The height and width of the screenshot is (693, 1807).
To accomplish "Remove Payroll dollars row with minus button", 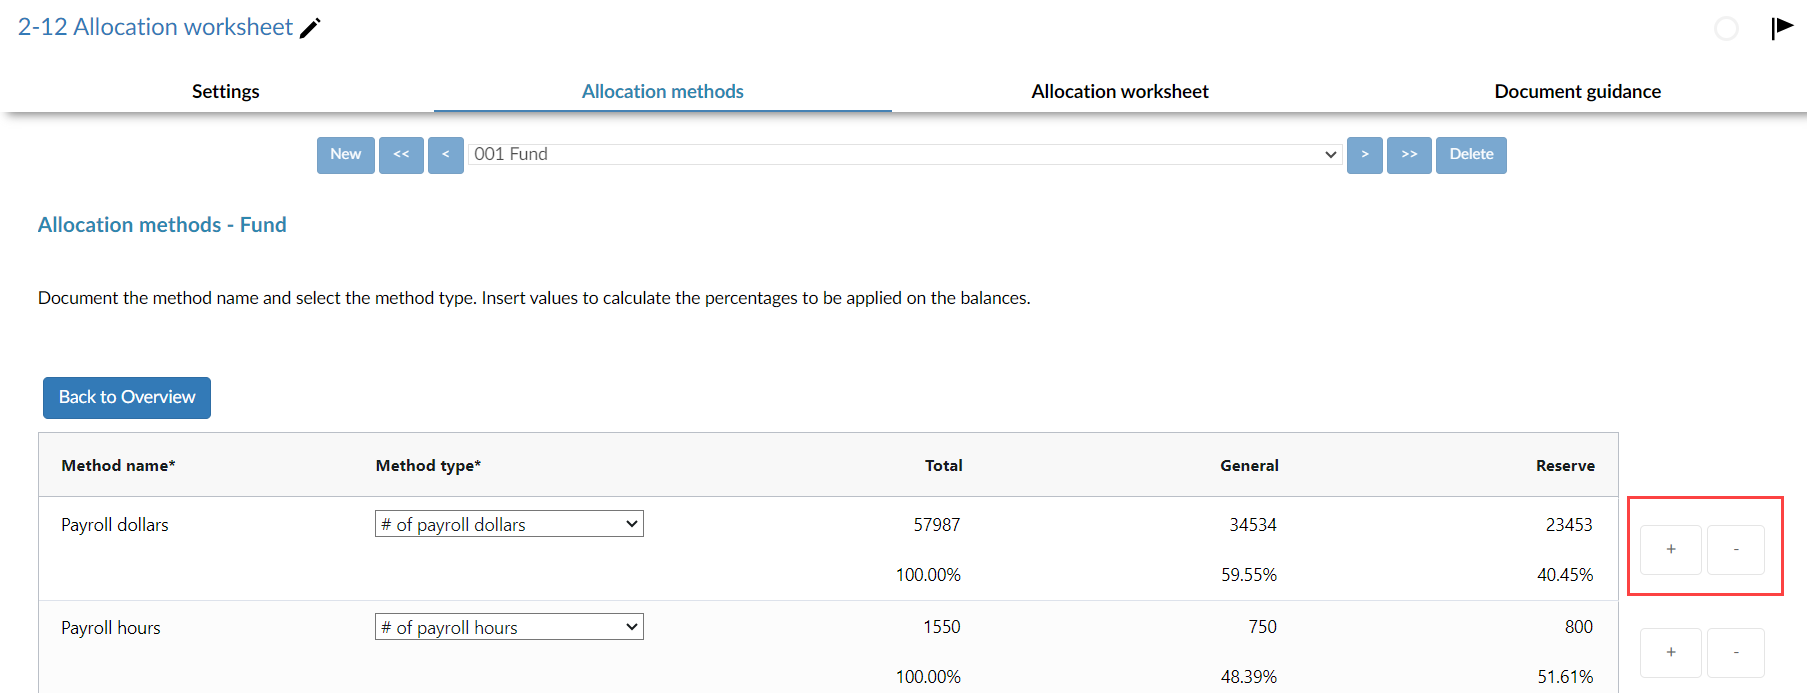I will 1735,549.
